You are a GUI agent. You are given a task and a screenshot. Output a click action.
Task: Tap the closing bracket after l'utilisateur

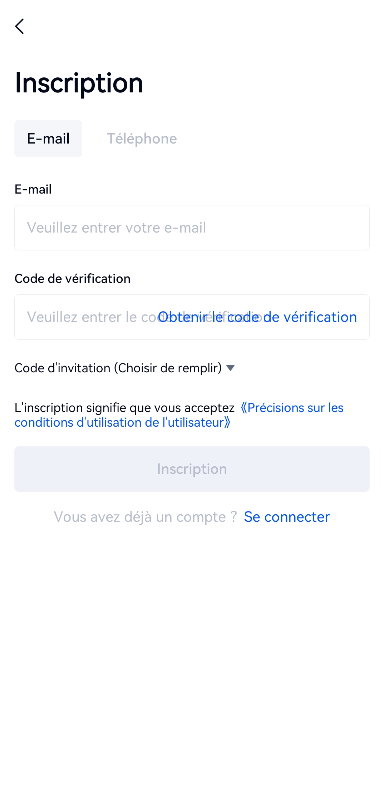tap(227, 423)
